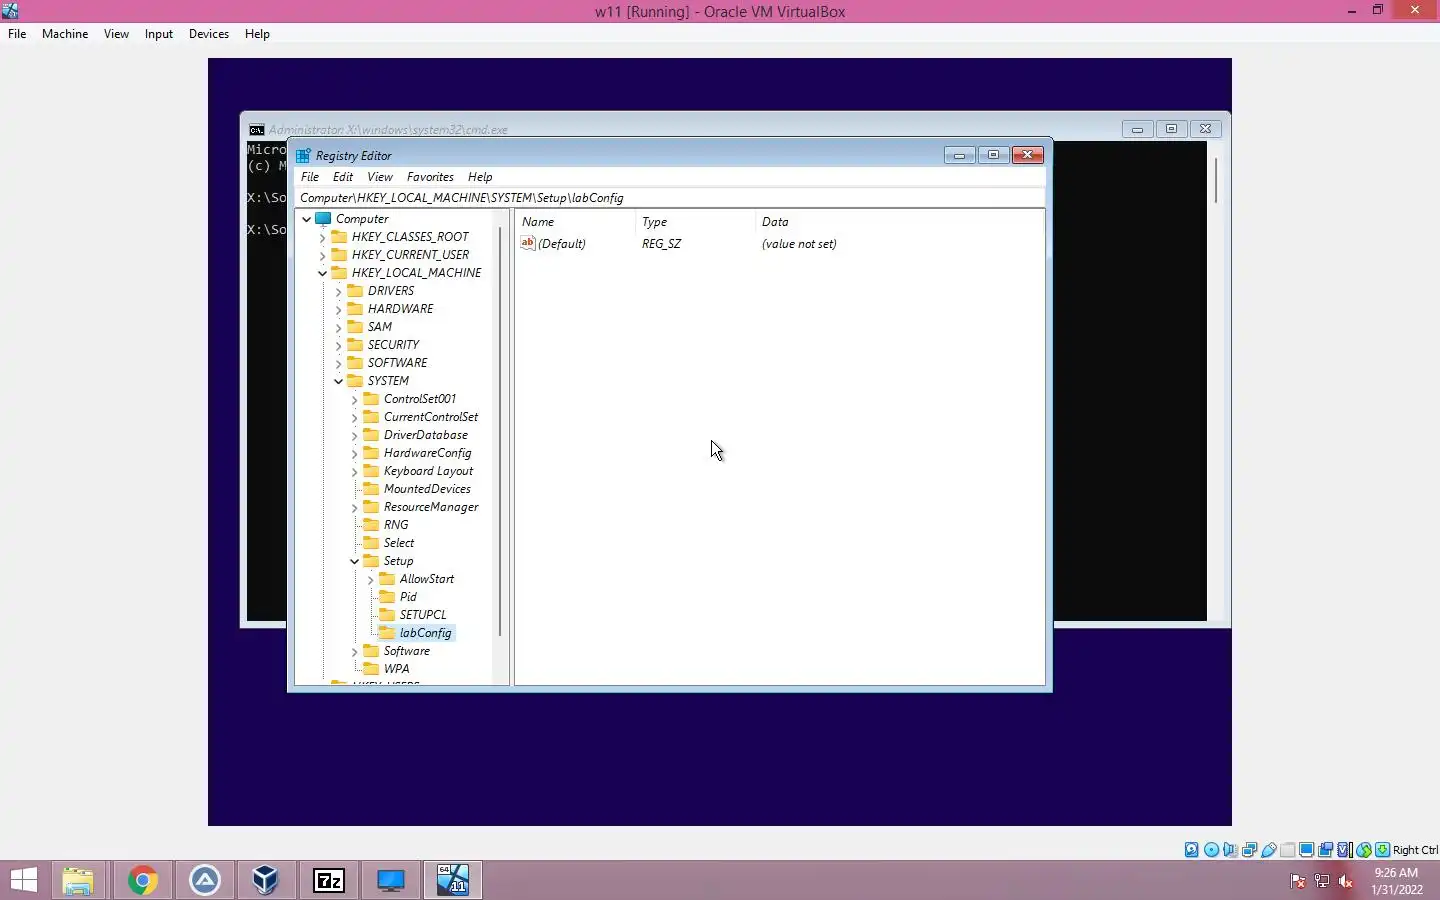Select the labConfig registry key

425,633
